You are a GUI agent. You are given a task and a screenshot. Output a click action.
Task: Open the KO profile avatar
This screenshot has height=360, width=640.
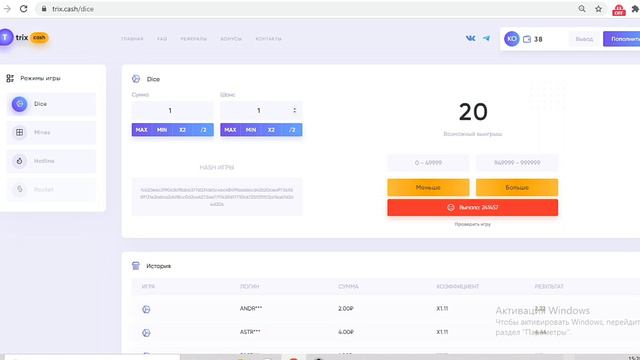click(x=512, y=39)
